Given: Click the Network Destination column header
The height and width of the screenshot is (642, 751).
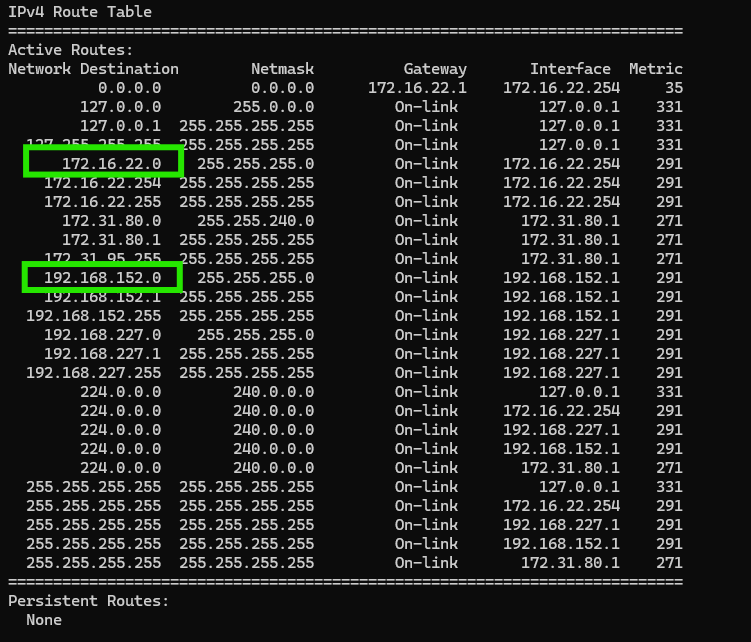Looking at the screenshot, I should (x=93, y=69).
